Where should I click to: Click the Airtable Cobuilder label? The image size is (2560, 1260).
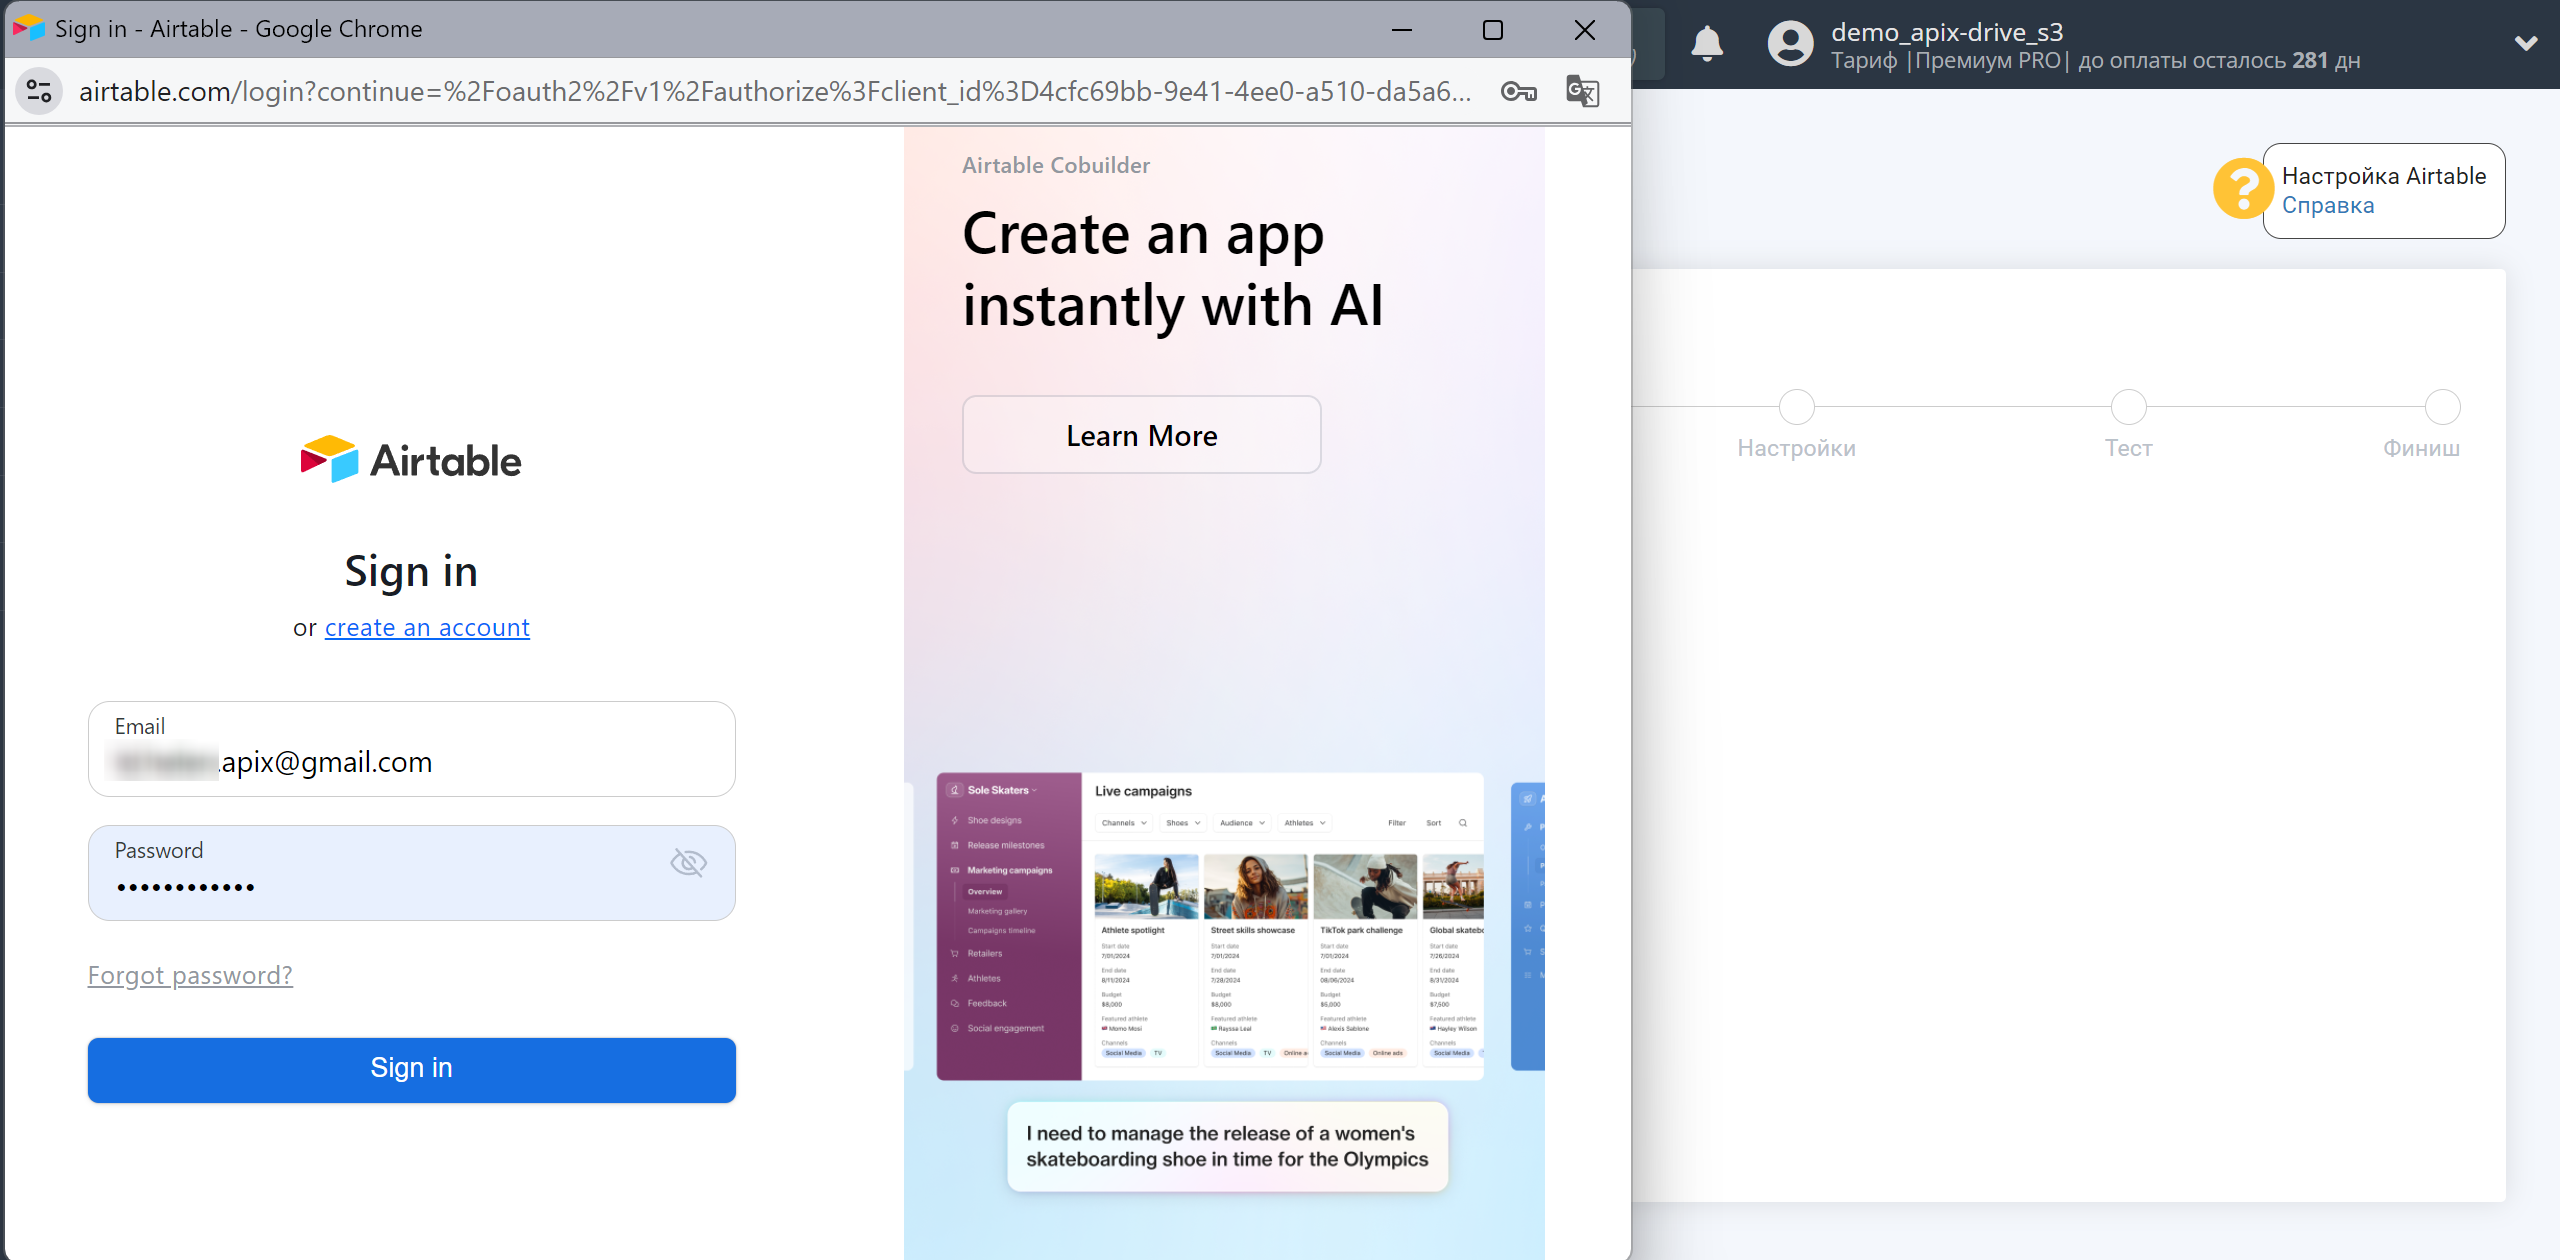[1056, 165]
